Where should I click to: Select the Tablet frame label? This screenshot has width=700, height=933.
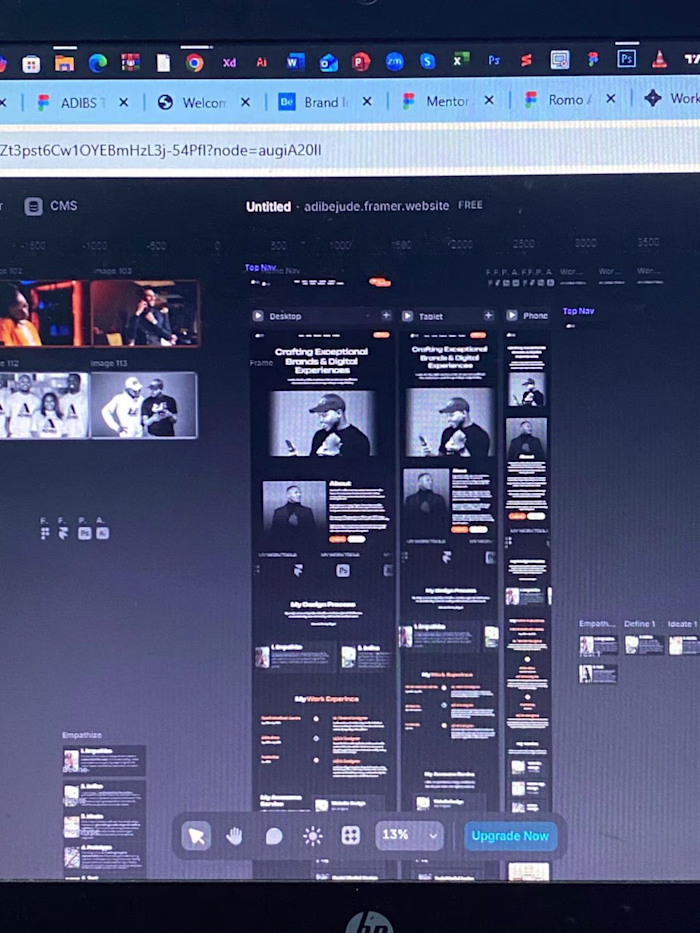pos(431,317)
